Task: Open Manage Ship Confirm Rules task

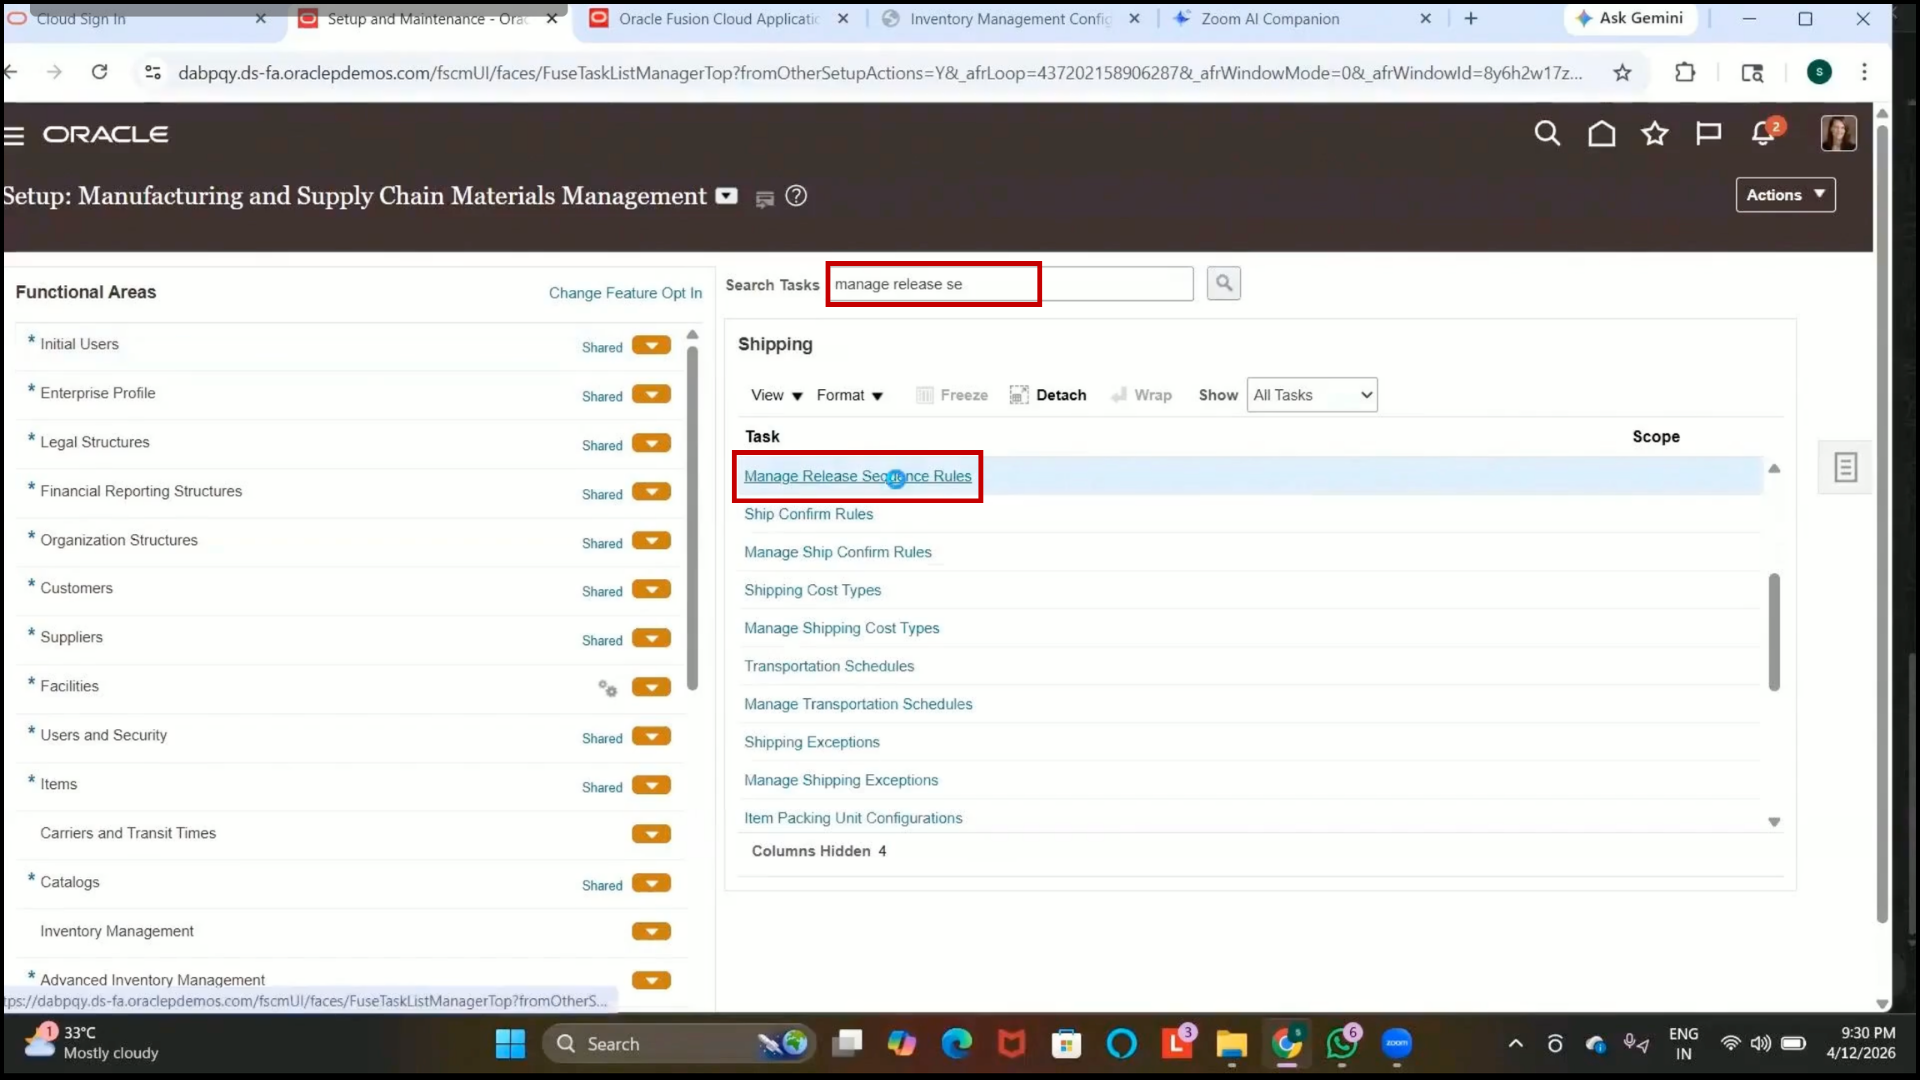Action: pyautogui.click(x=837, y=552)
